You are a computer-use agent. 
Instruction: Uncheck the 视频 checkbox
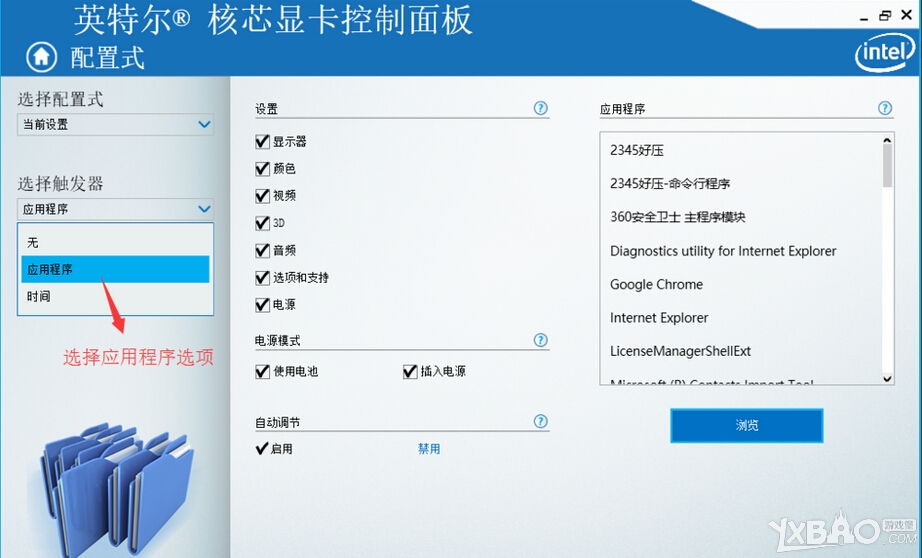point(262,196)
